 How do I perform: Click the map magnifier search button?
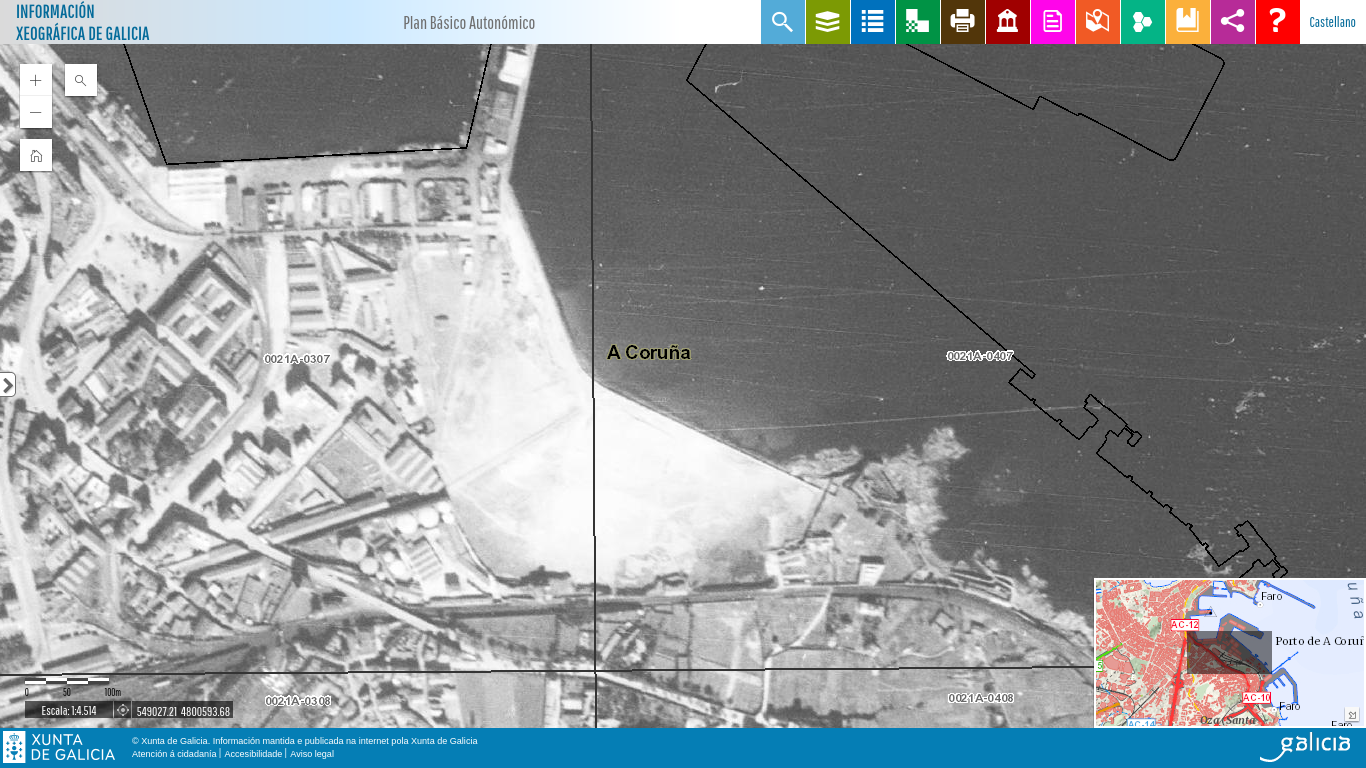[81, 80]
